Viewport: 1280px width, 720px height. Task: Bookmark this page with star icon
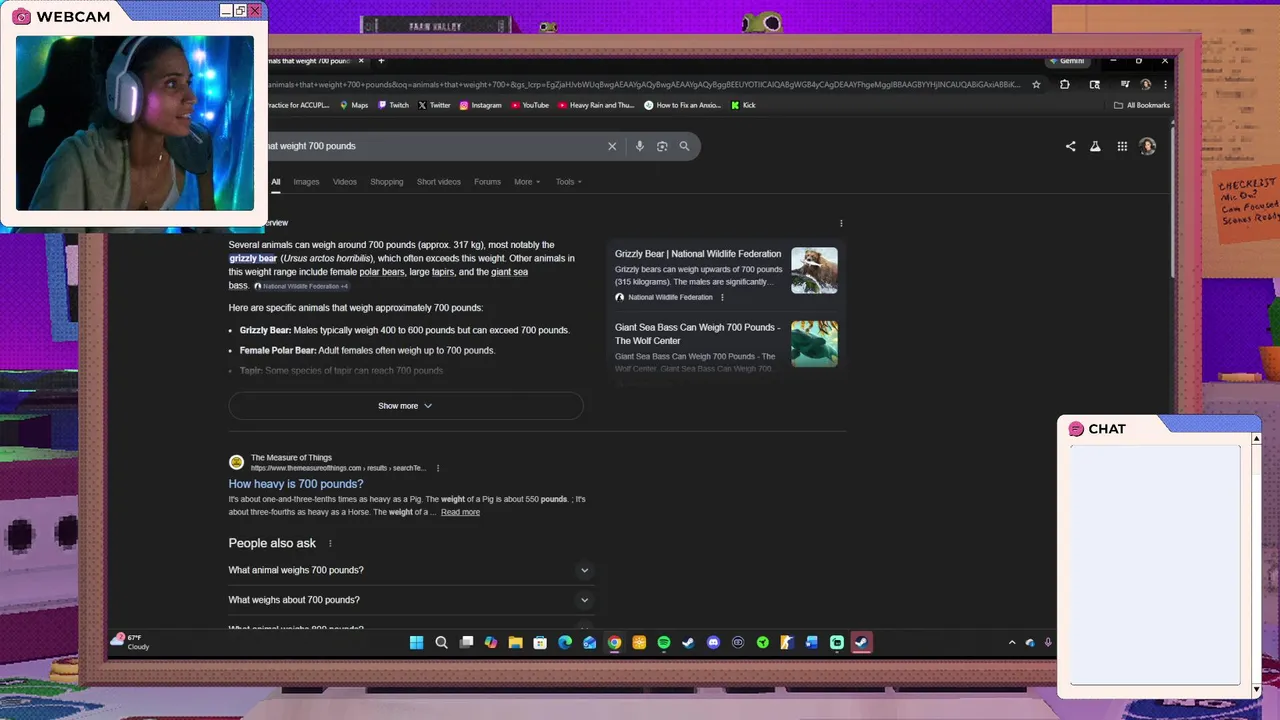1036,85
